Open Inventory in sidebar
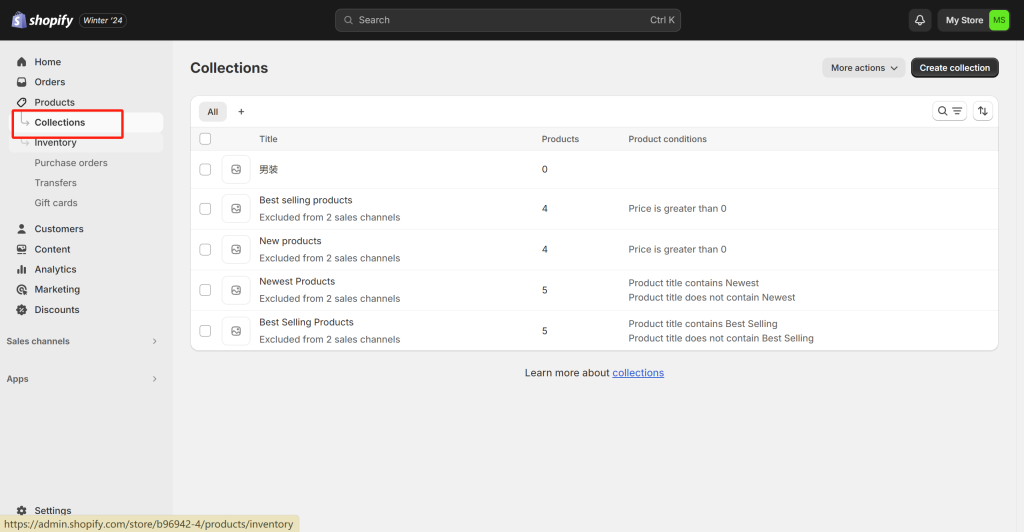This screenshot has width=1024, height=532. click(x=56, y=143)
